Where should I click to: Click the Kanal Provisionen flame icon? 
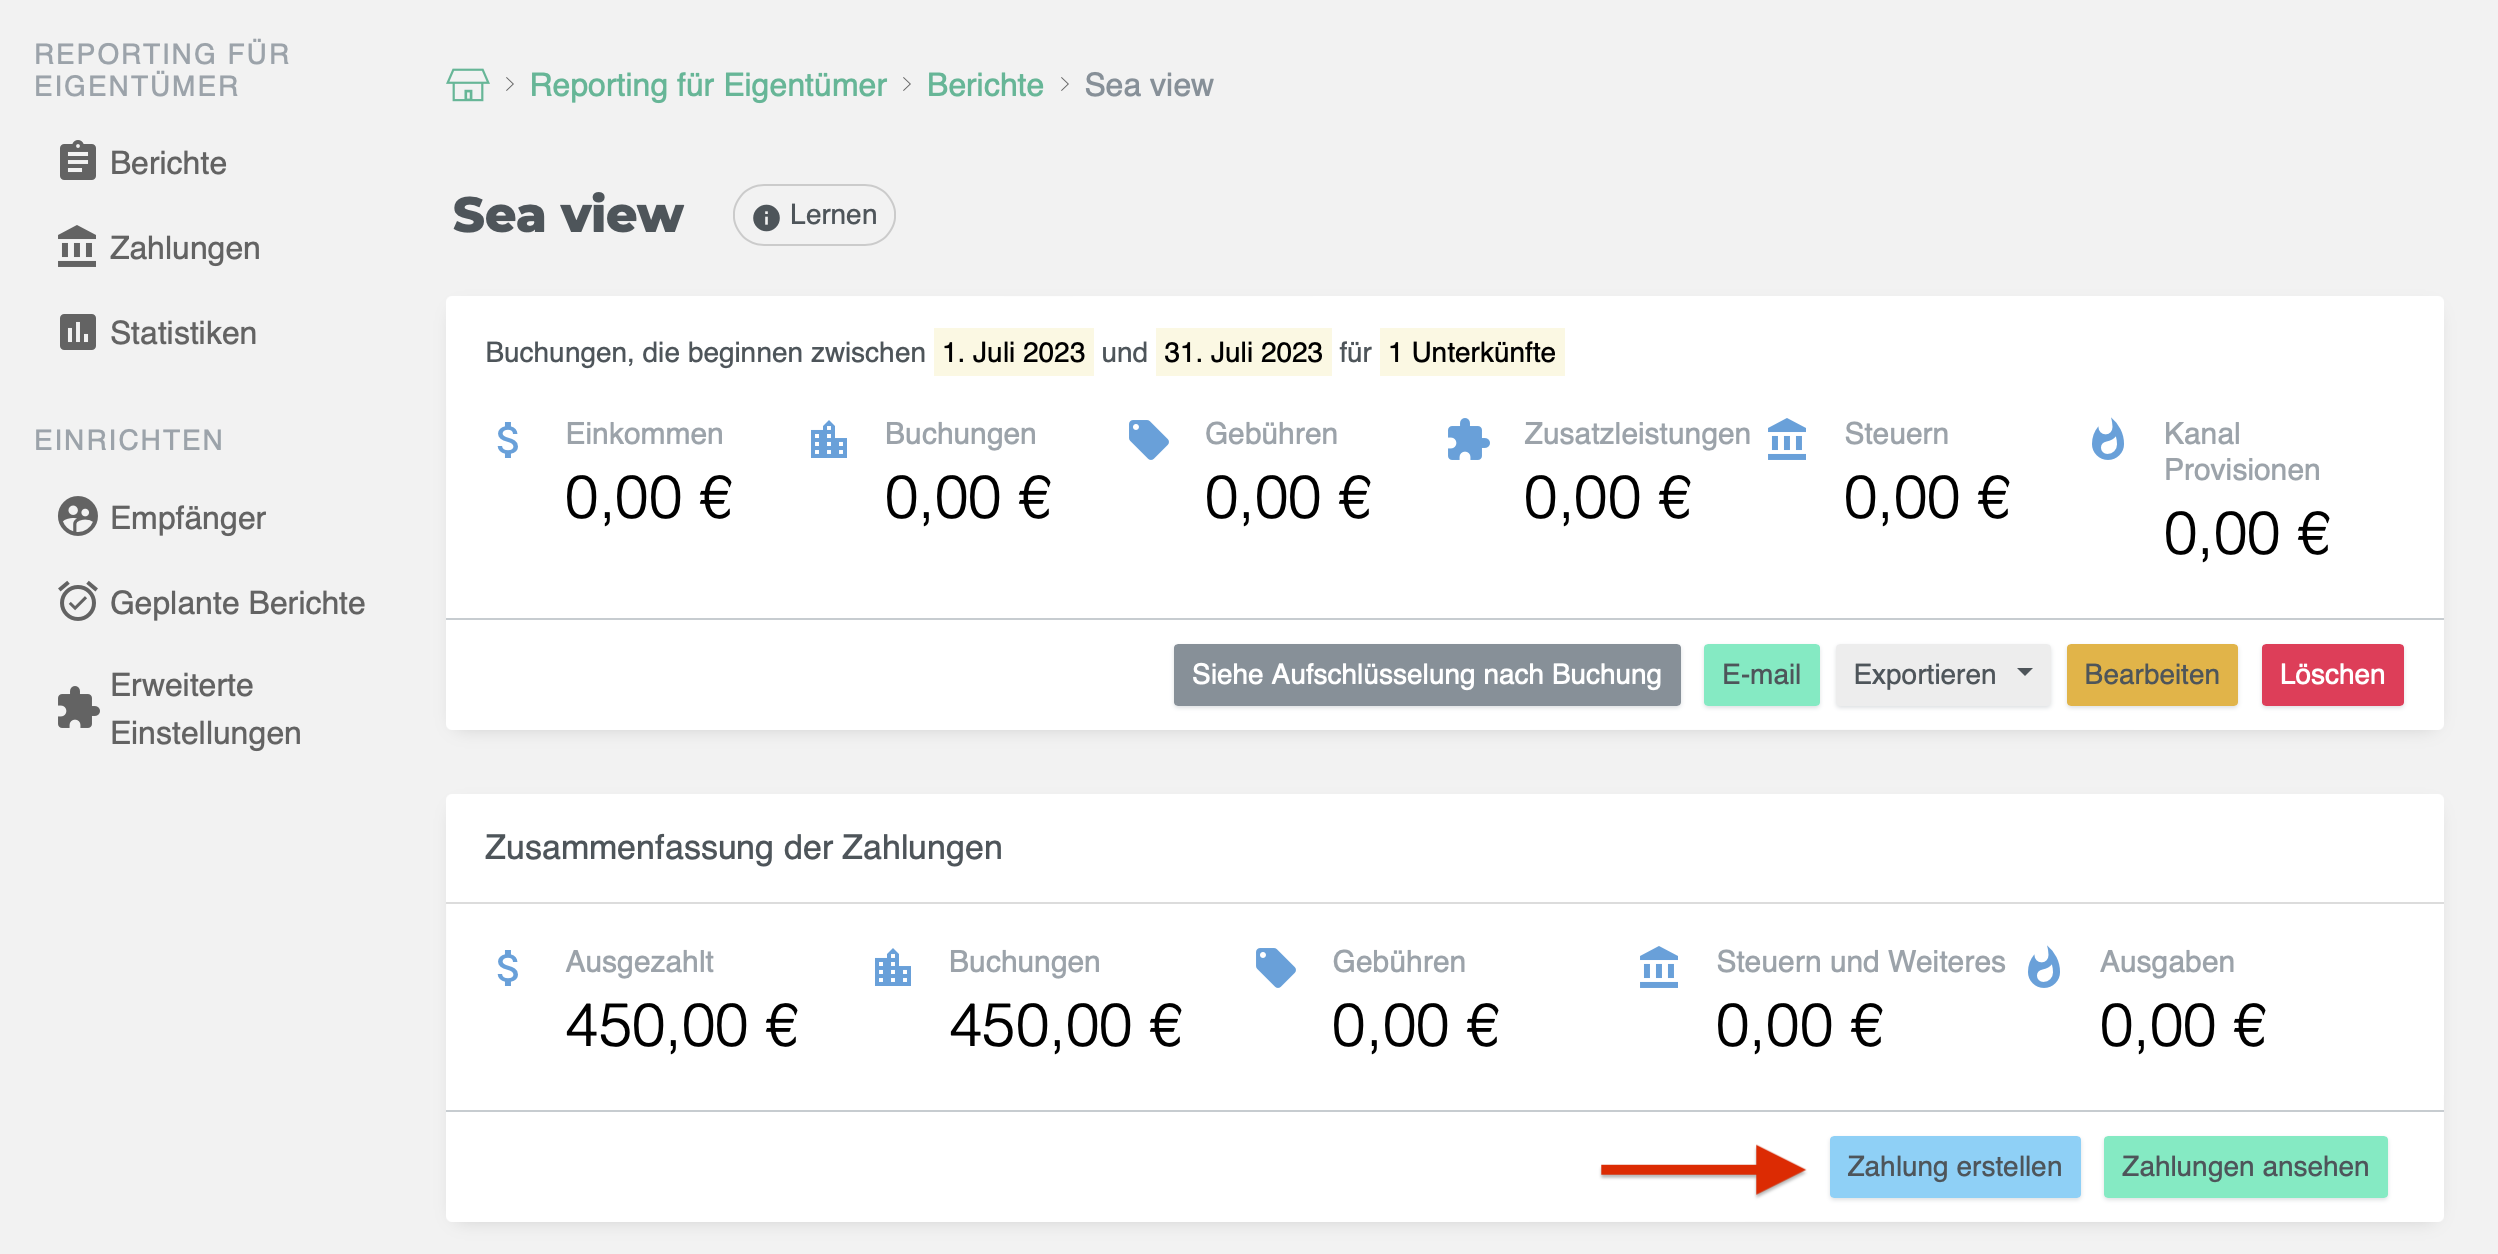[x=2108, y=440]
